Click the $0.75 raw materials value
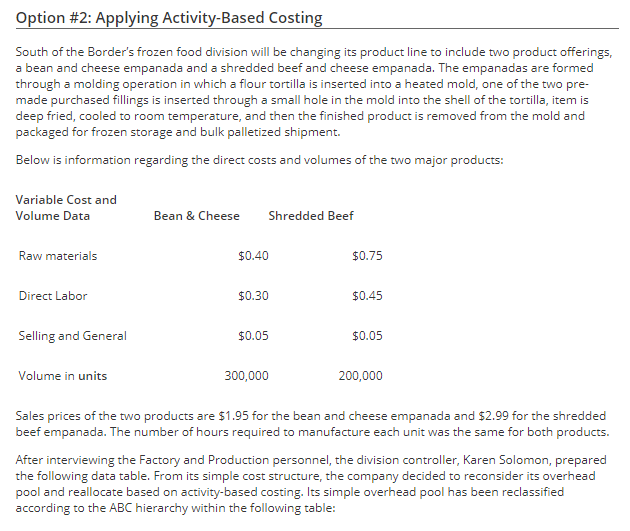 click(367, 256)
